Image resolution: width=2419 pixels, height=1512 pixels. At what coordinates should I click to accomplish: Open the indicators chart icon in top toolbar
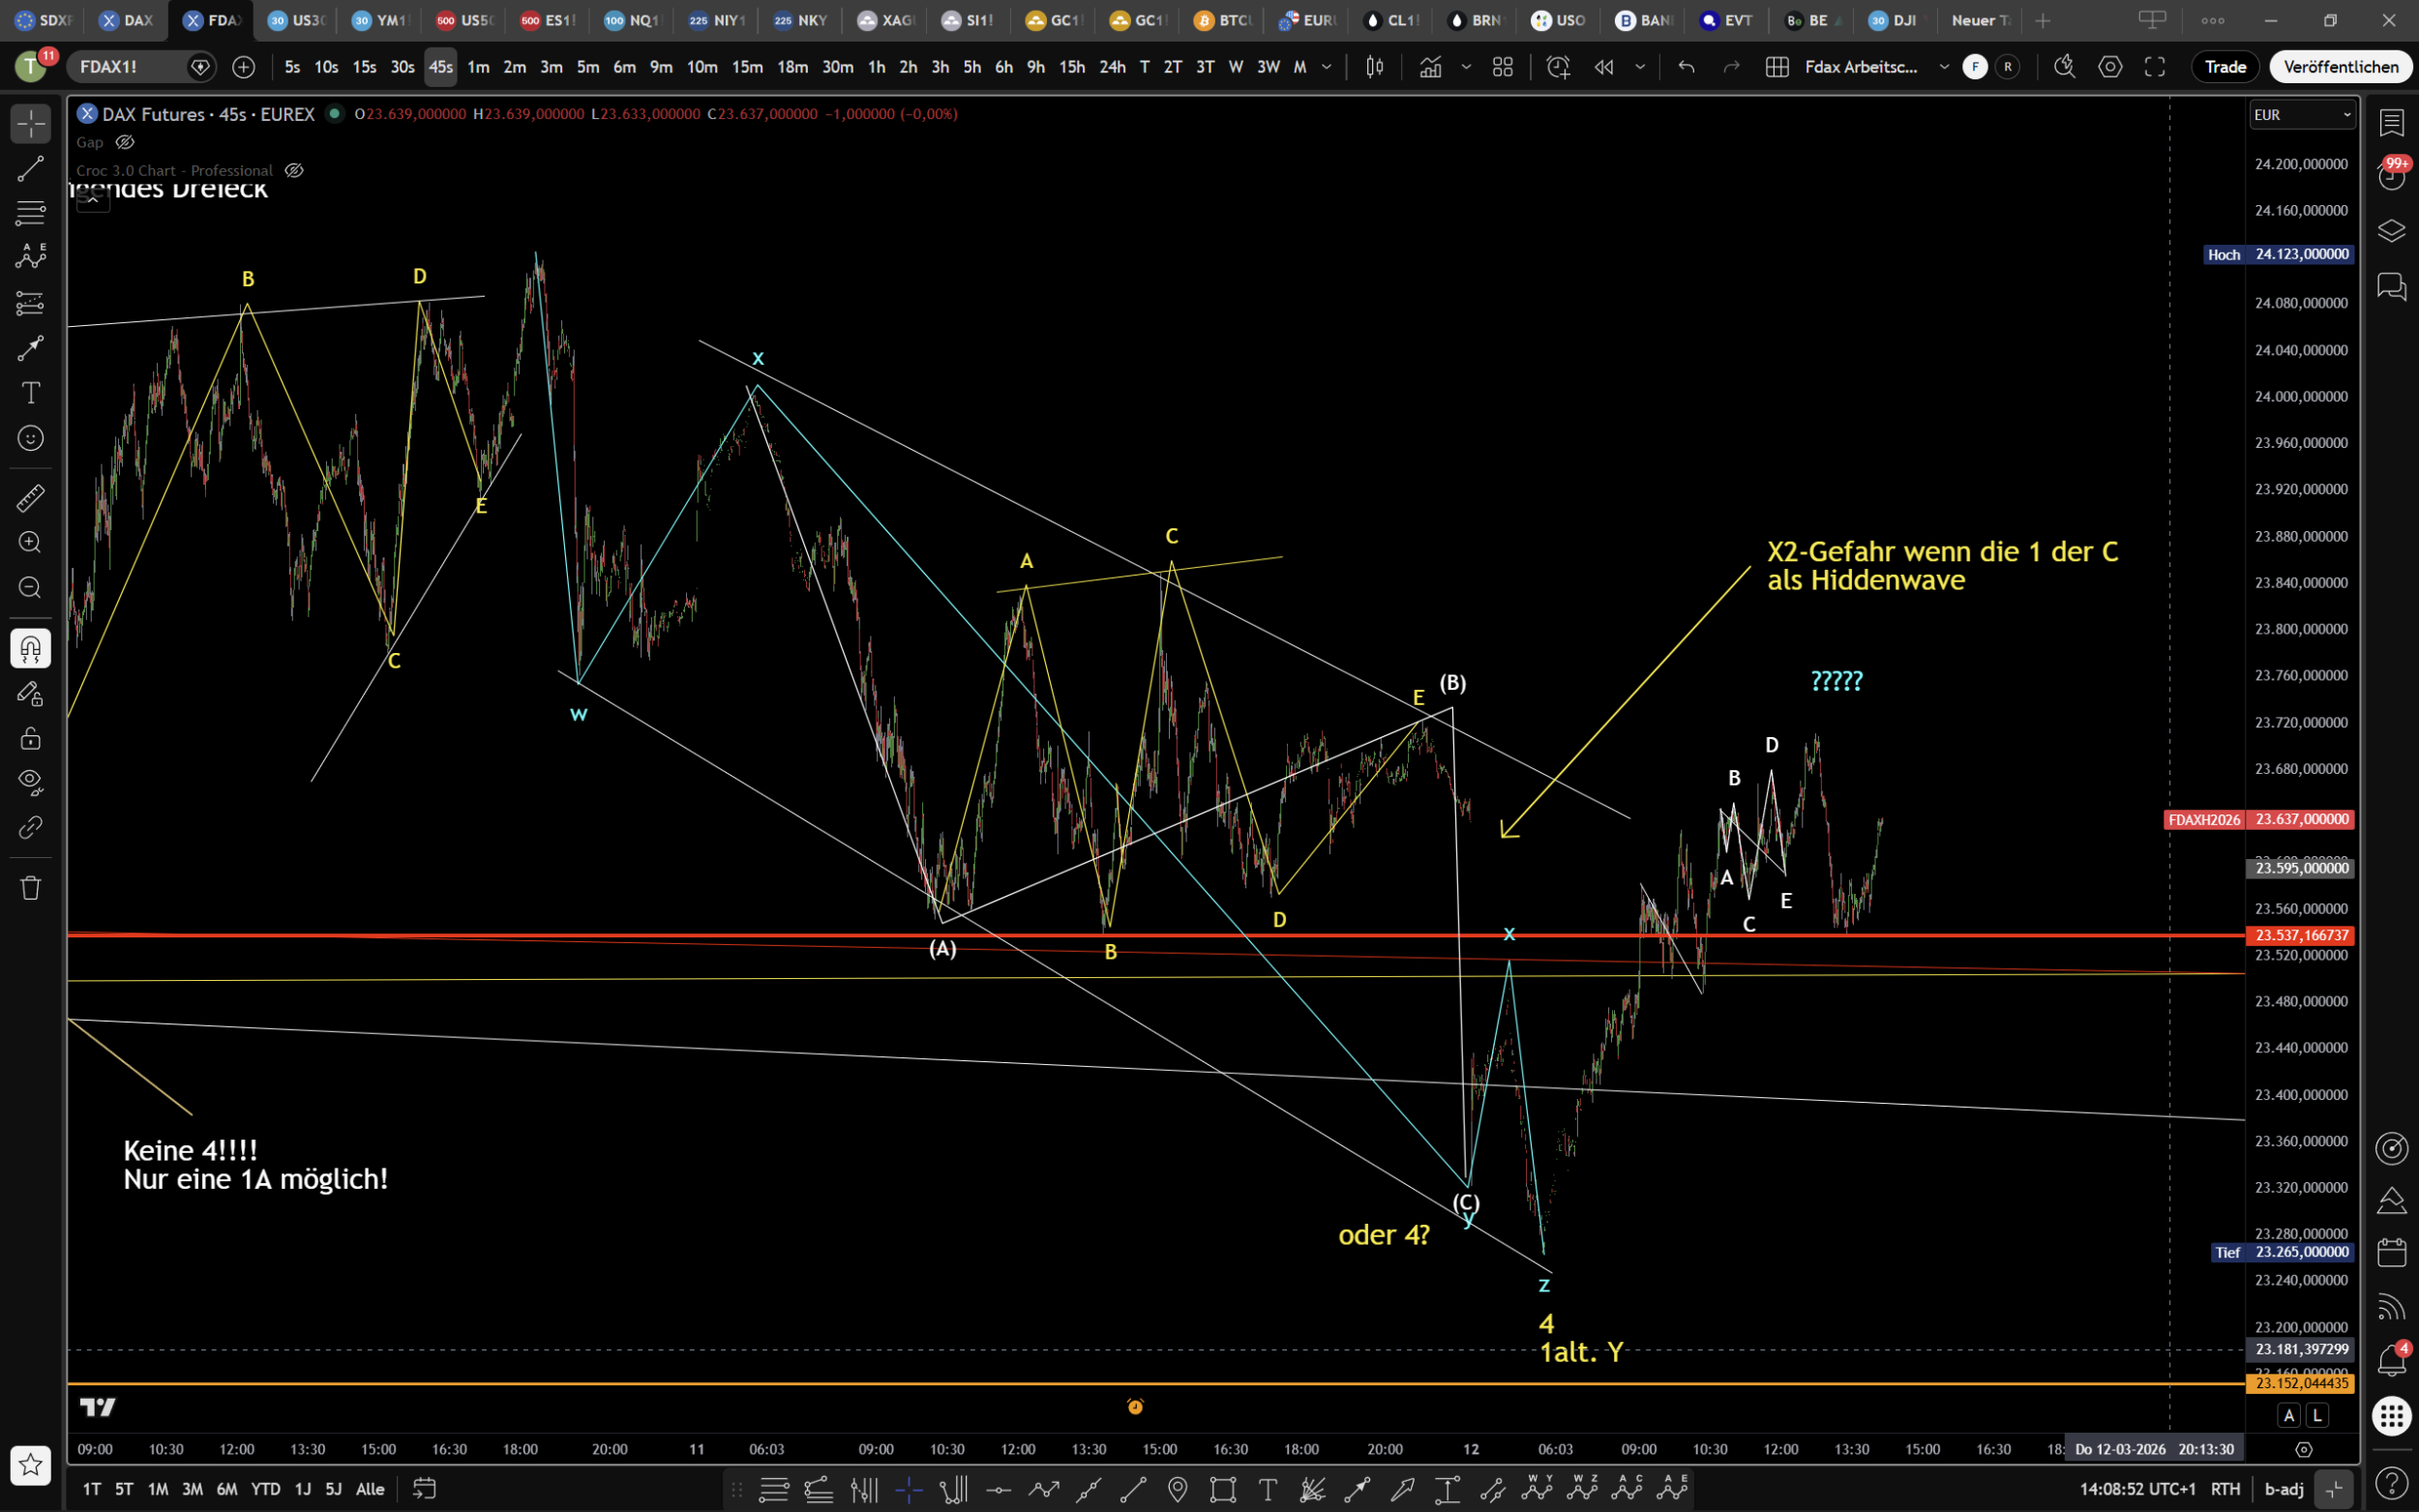(1430, 67)
